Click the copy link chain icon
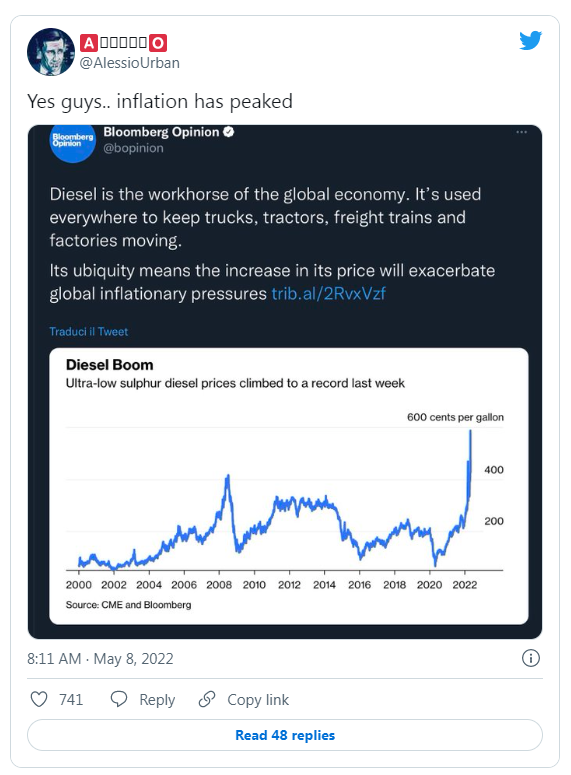The height and width of the screenshot is (775, 571). pos(207,699)
